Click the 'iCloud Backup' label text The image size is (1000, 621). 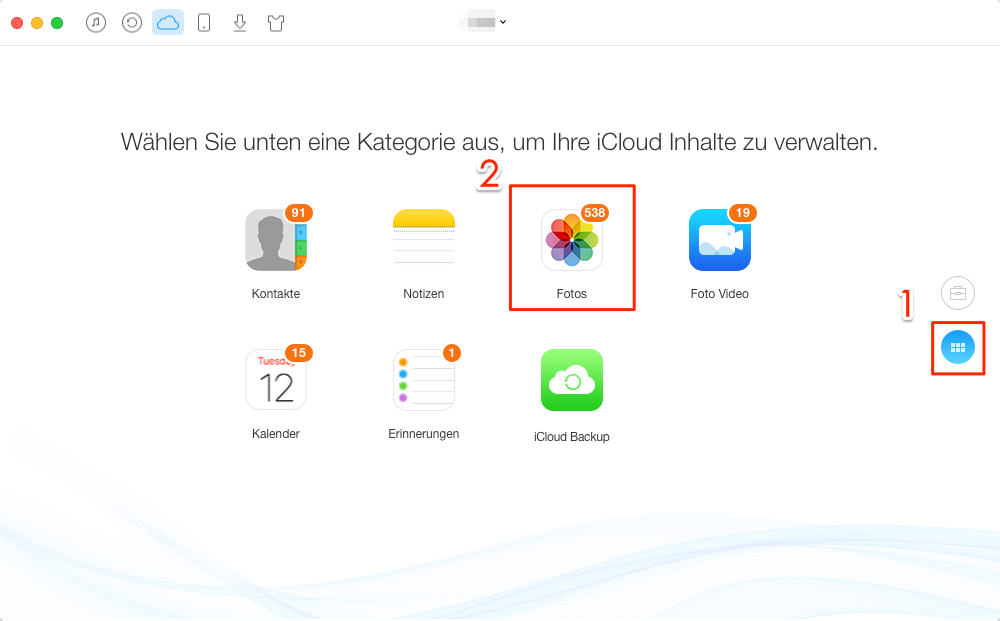click(571, 437)
